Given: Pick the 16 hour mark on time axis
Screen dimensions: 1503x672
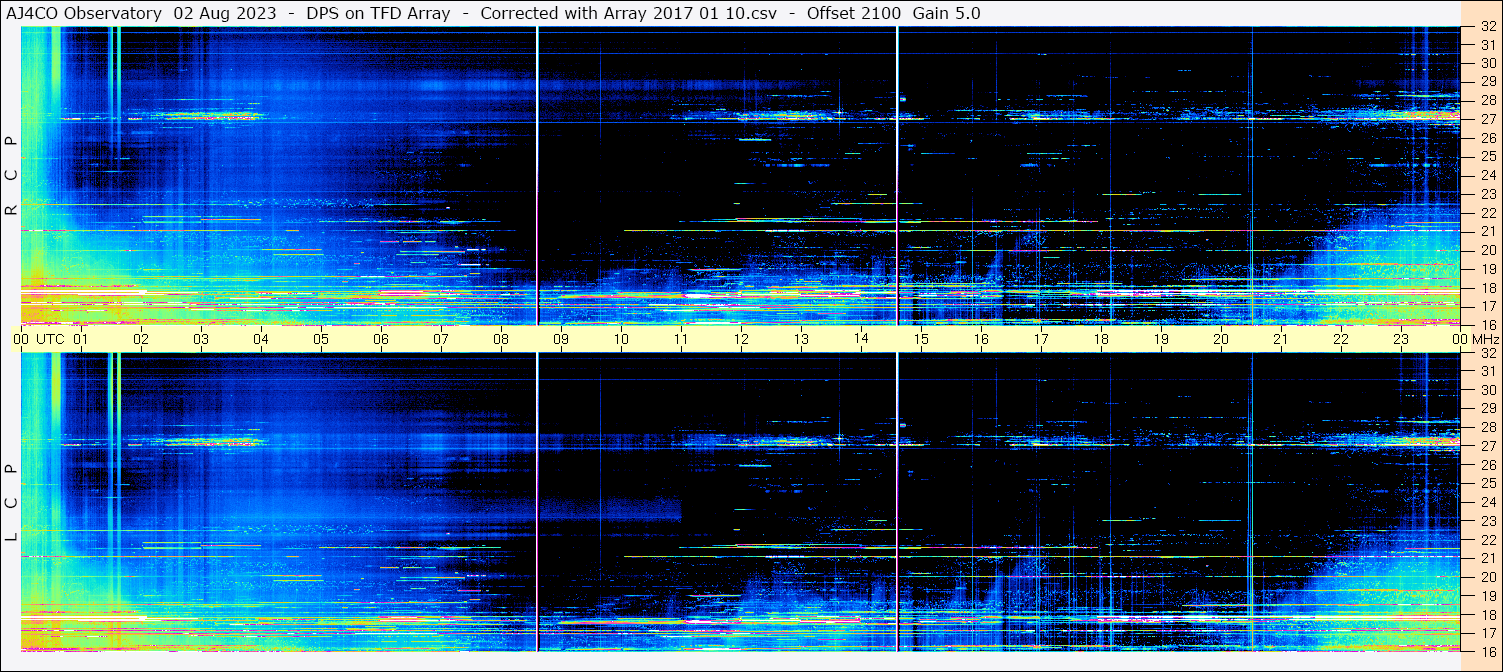Looking at the screenshot, I should 981,339.
